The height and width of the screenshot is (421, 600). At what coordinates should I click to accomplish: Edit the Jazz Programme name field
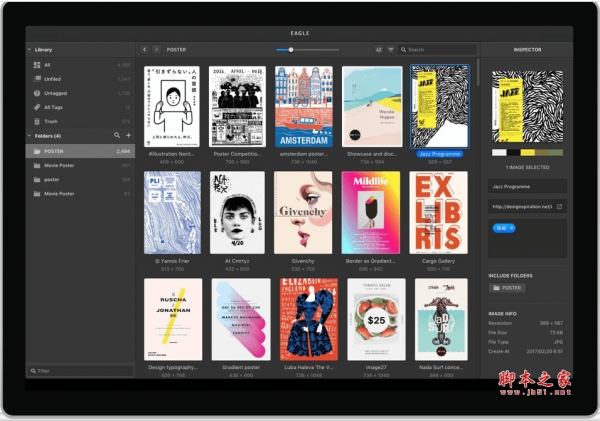click(527, 186)
